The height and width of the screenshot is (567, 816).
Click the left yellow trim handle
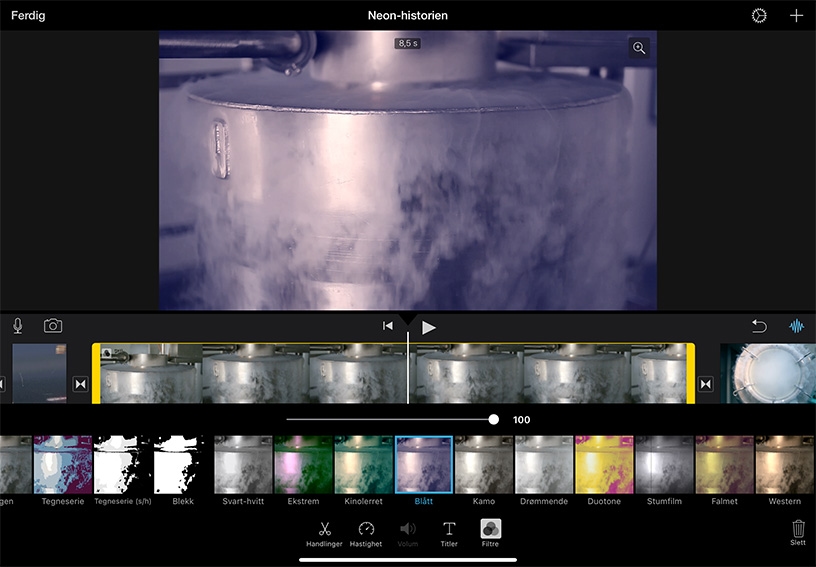(96, 373)
